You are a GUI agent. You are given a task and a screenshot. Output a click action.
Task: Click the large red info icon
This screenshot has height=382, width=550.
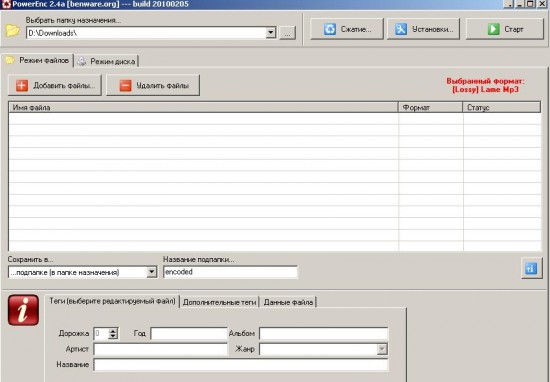pos(23,310)
